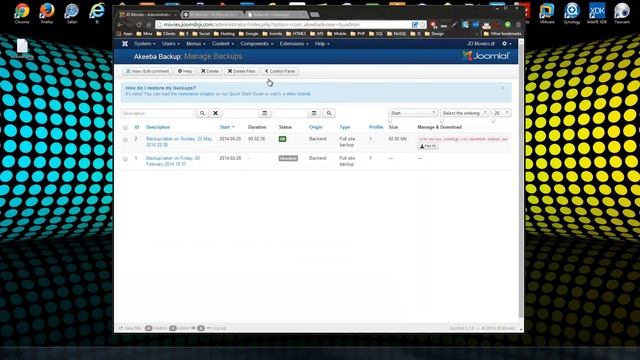Click the green circle extension icon
This screenshot has height=360, width=640.
click(508, 25)
